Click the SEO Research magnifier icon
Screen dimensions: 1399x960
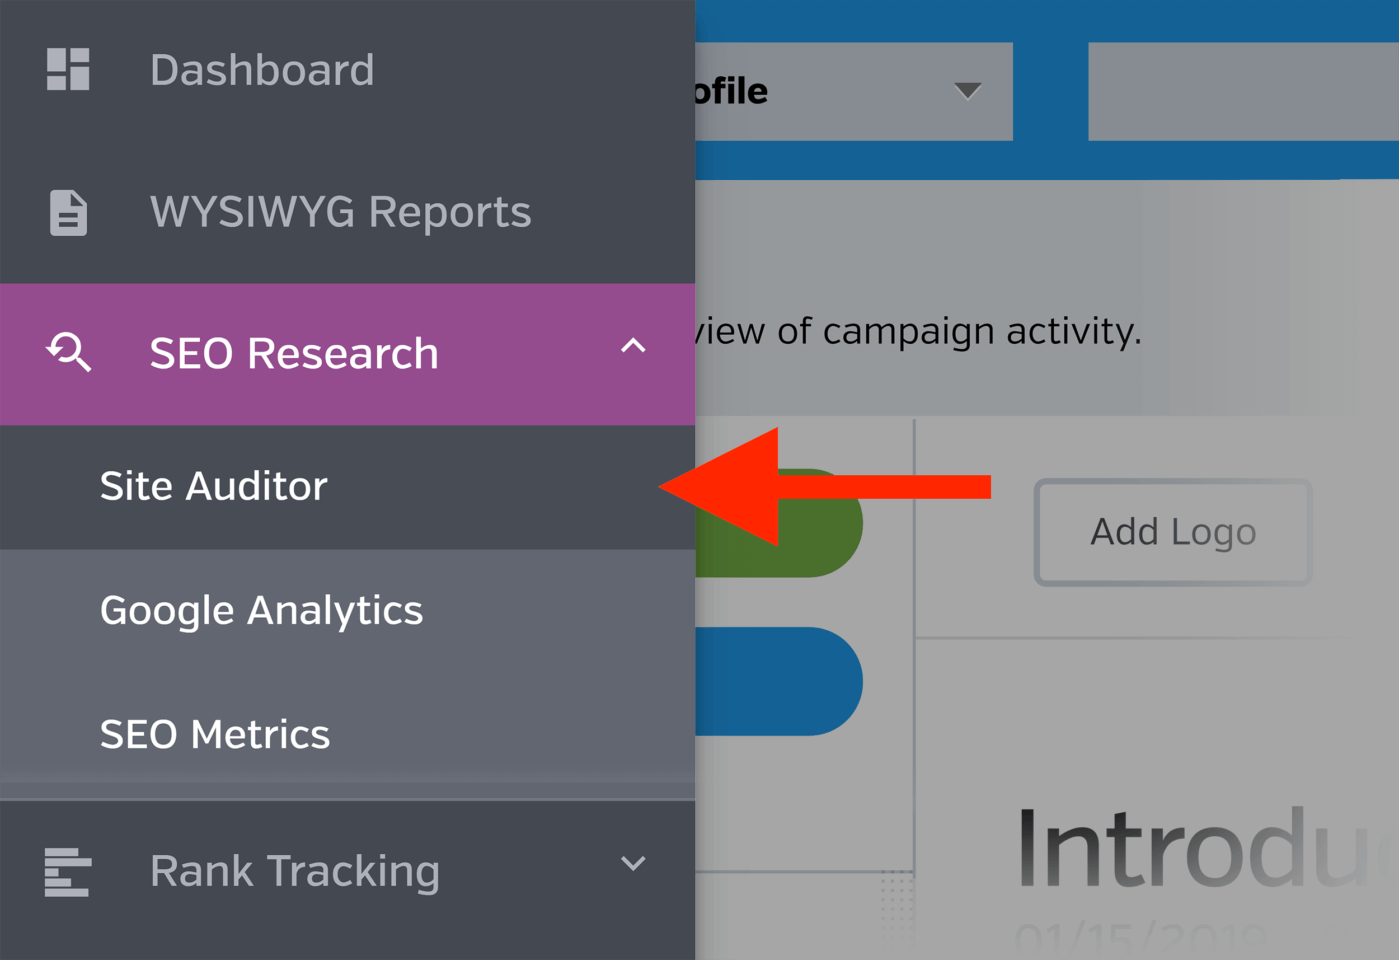69,352
